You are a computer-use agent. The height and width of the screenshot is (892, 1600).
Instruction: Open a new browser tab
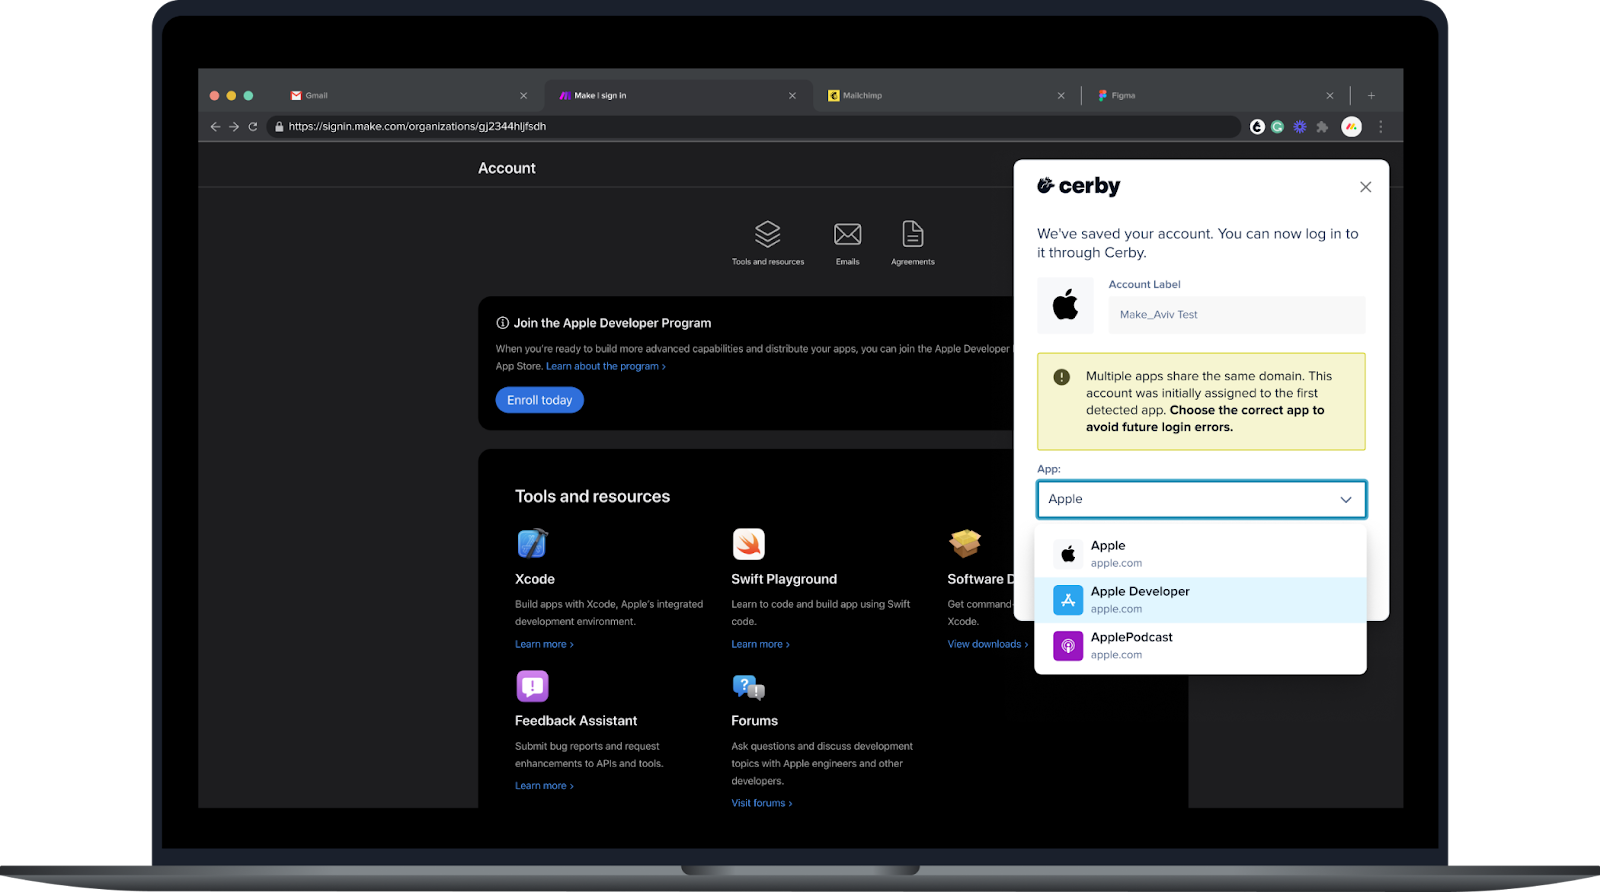(1371, 96)
